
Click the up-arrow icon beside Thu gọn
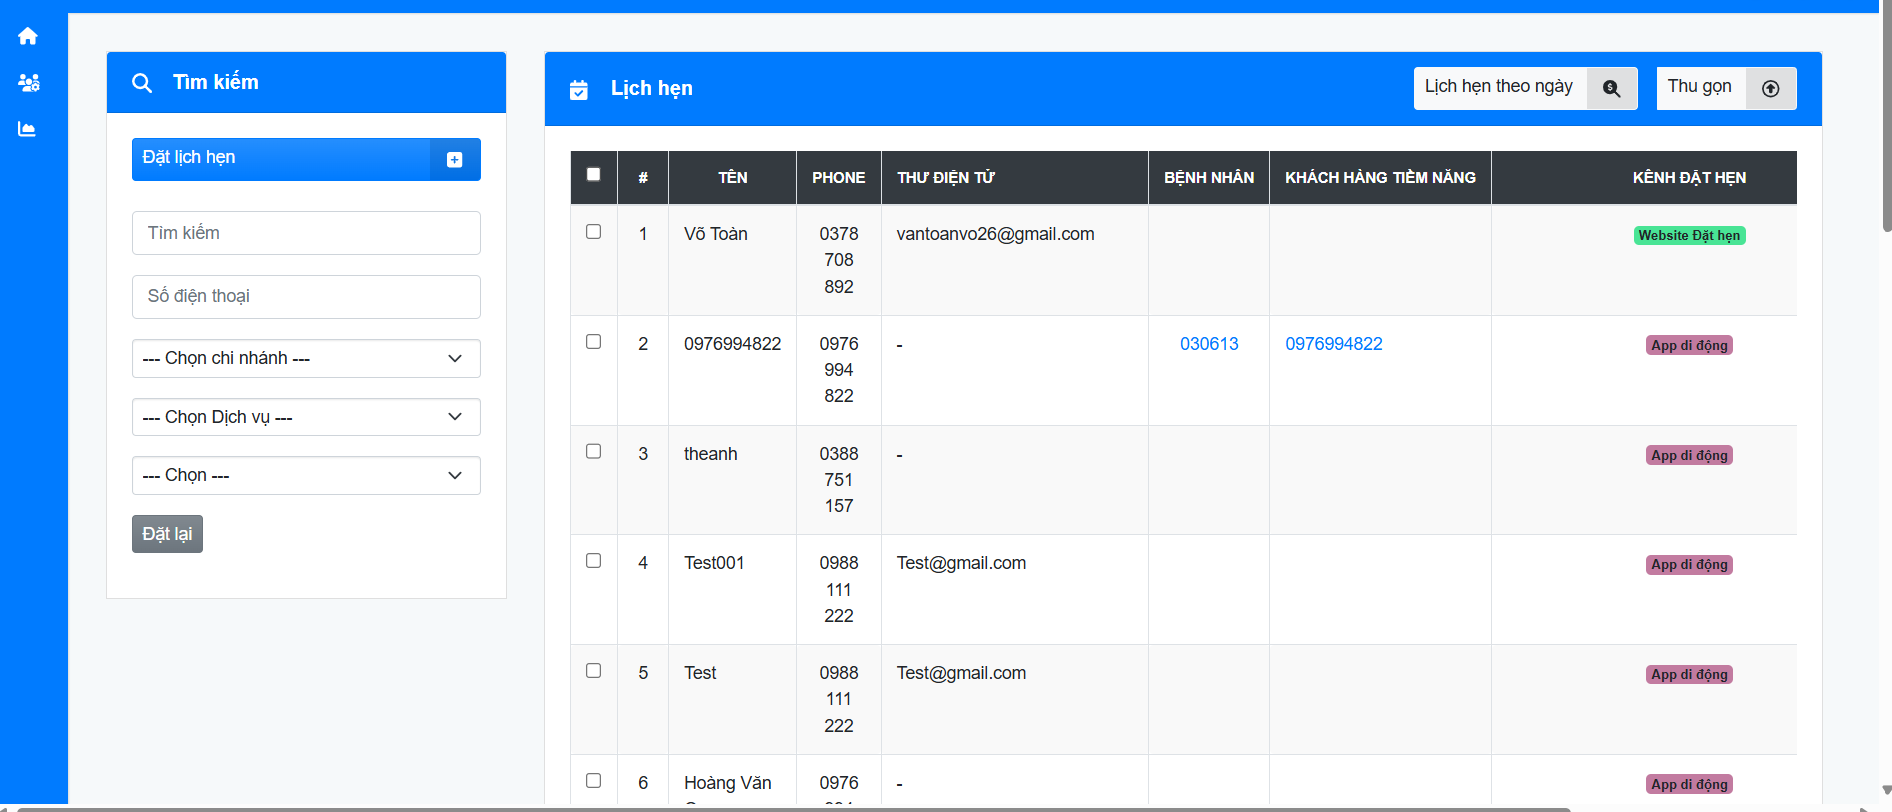(x=1770, y=88)
